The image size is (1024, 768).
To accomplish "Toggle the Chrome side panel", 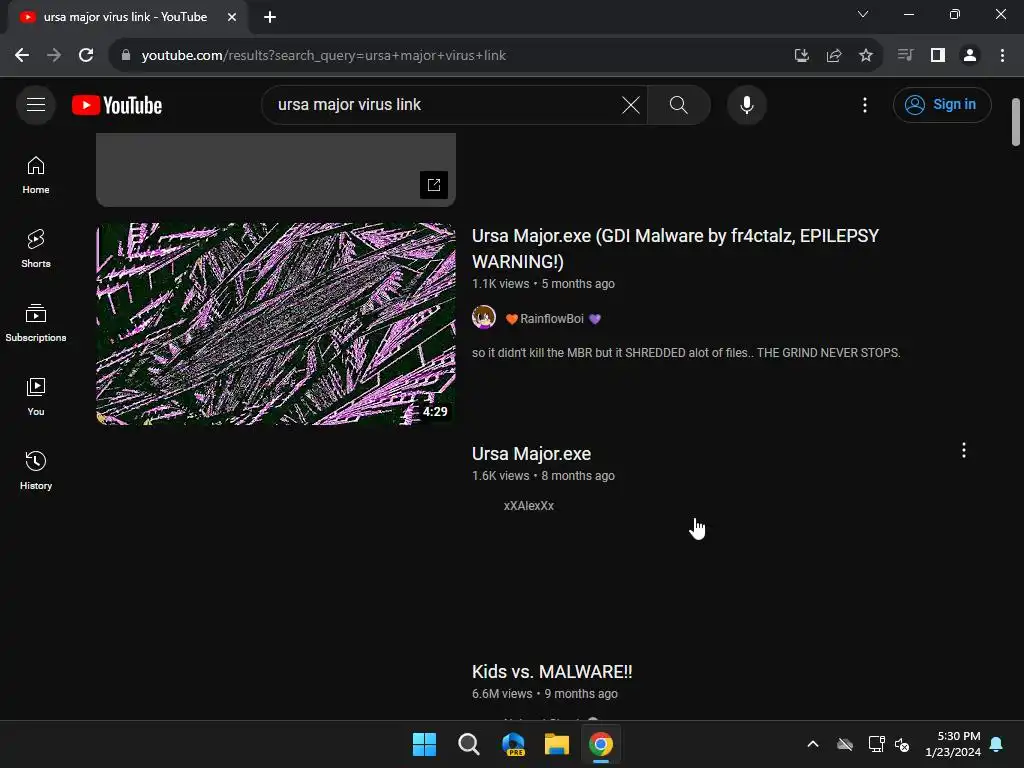I will pos(938,56).
